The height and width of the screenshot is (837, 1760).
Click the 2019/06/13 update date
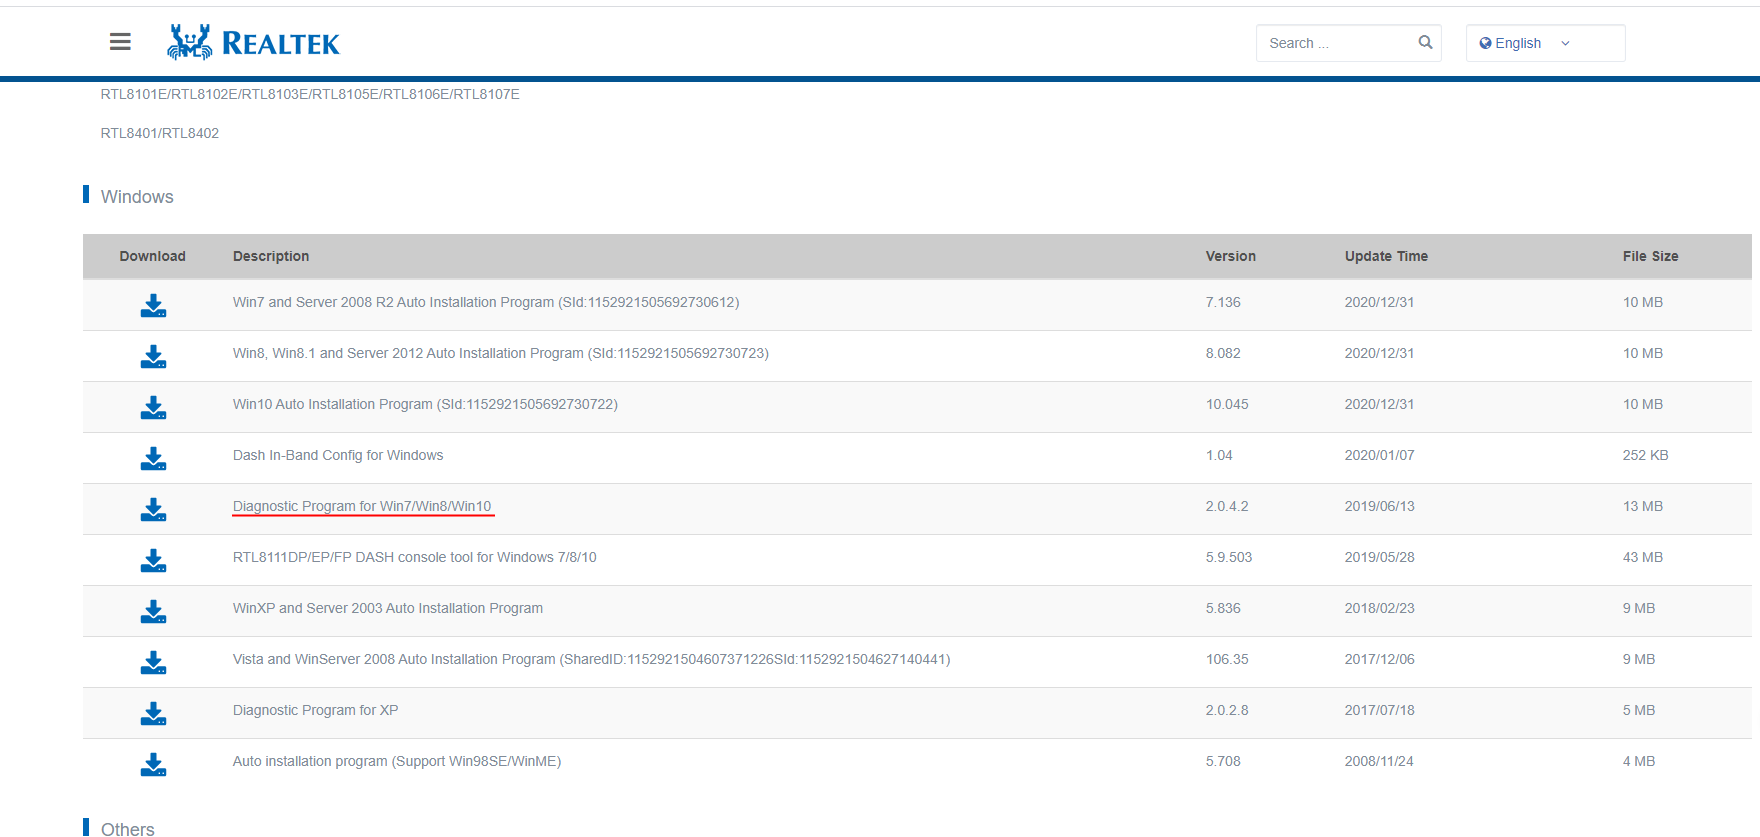pyautogui.click(x=1380, y=506)
